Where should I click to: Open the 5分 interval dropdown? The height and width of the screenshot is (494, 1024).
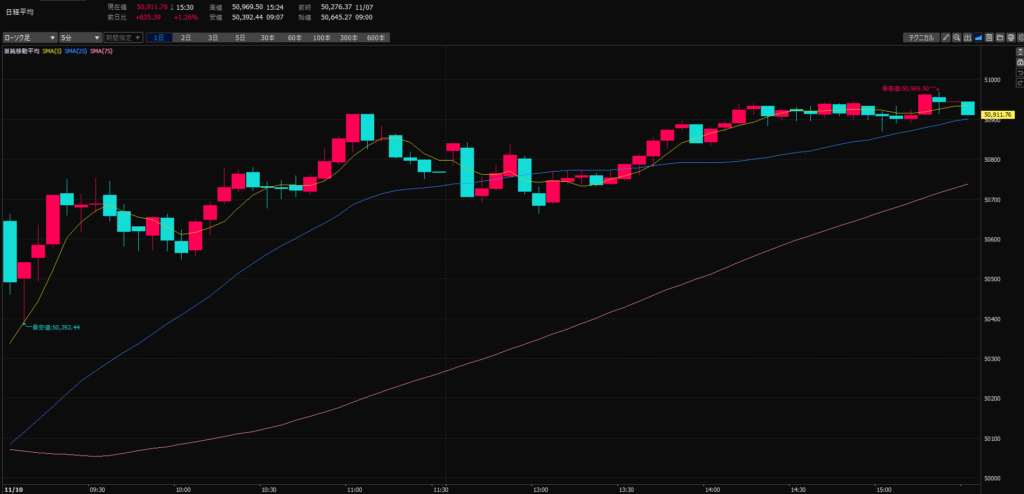[x=78, y=37]
